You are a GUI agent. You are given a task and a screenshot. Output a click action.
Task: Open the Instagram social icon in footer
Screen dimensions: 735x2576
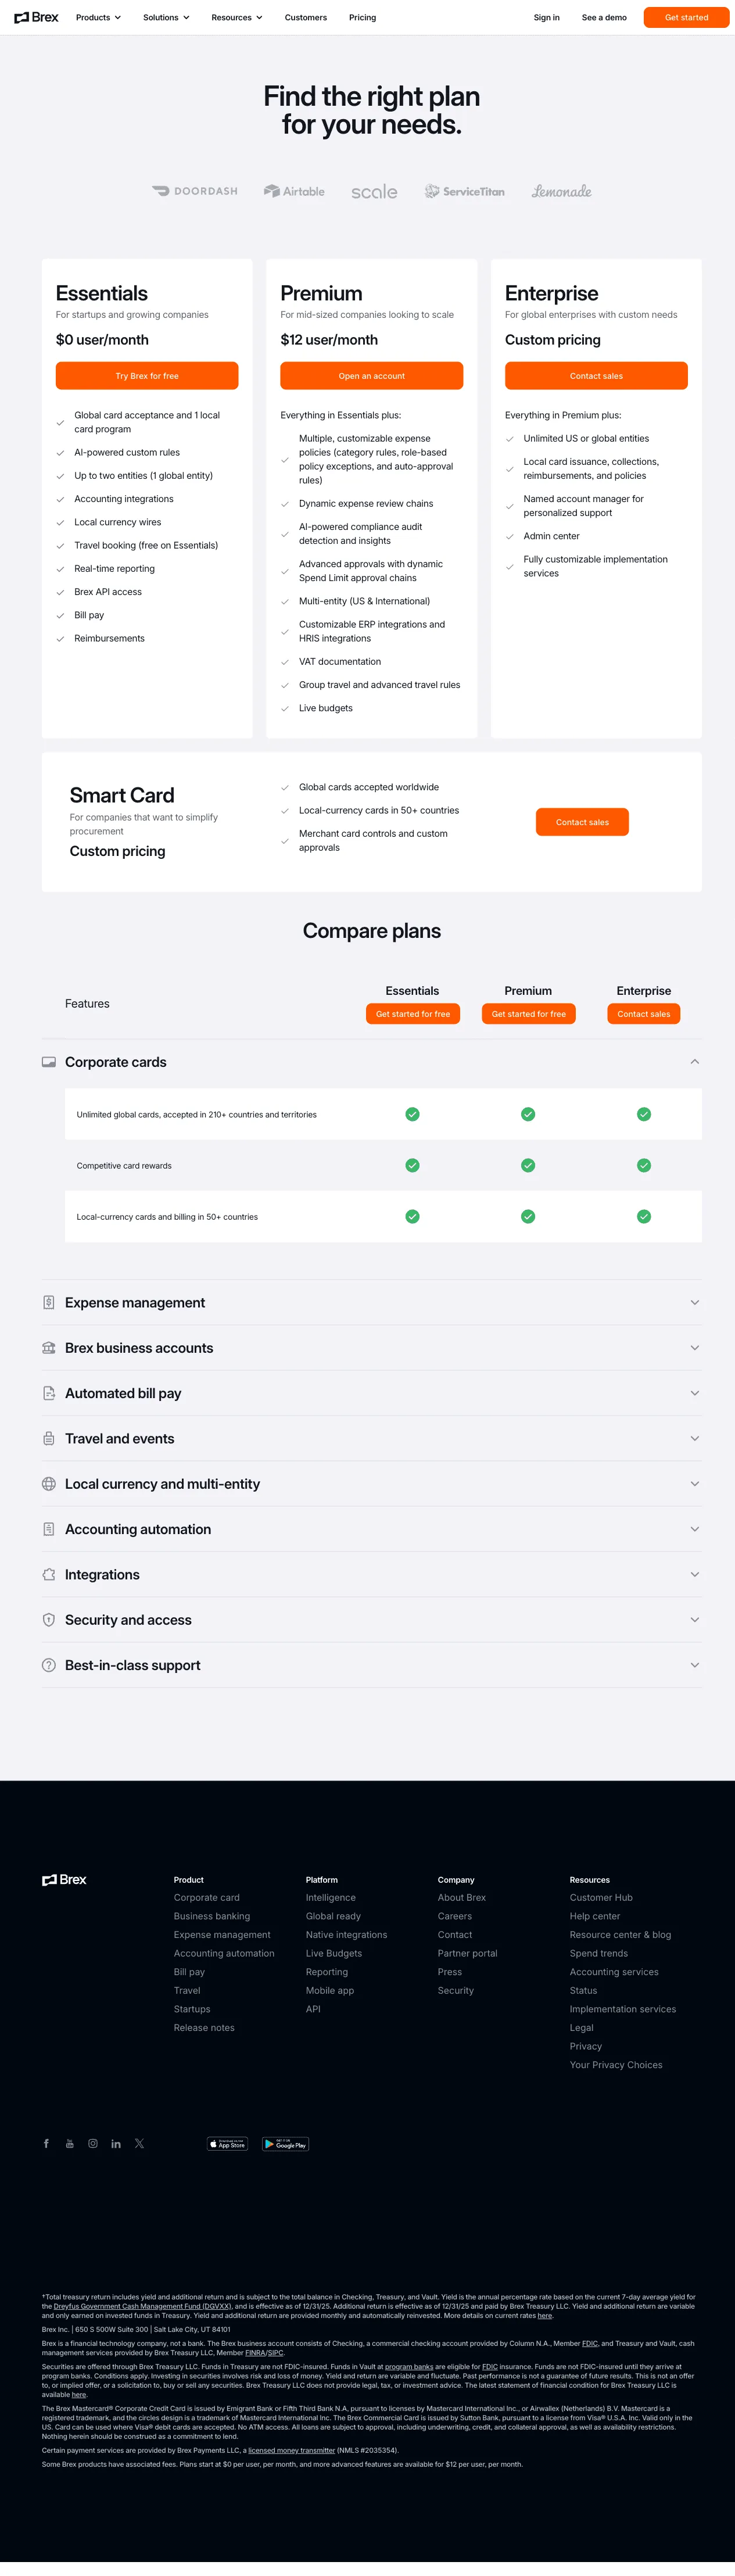(93, 2143)
